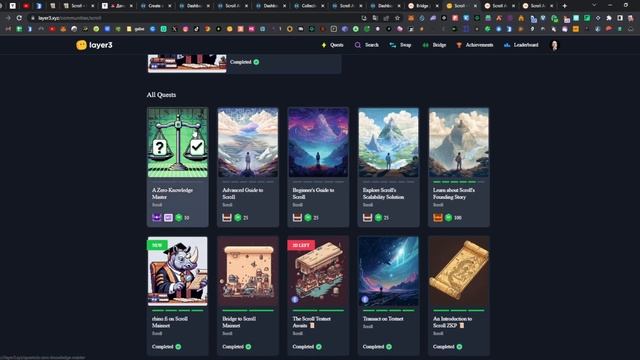Click the Transact on Testnet title
Image resolution: width=640 pixels, height=360 pixels.
point(383,319)
